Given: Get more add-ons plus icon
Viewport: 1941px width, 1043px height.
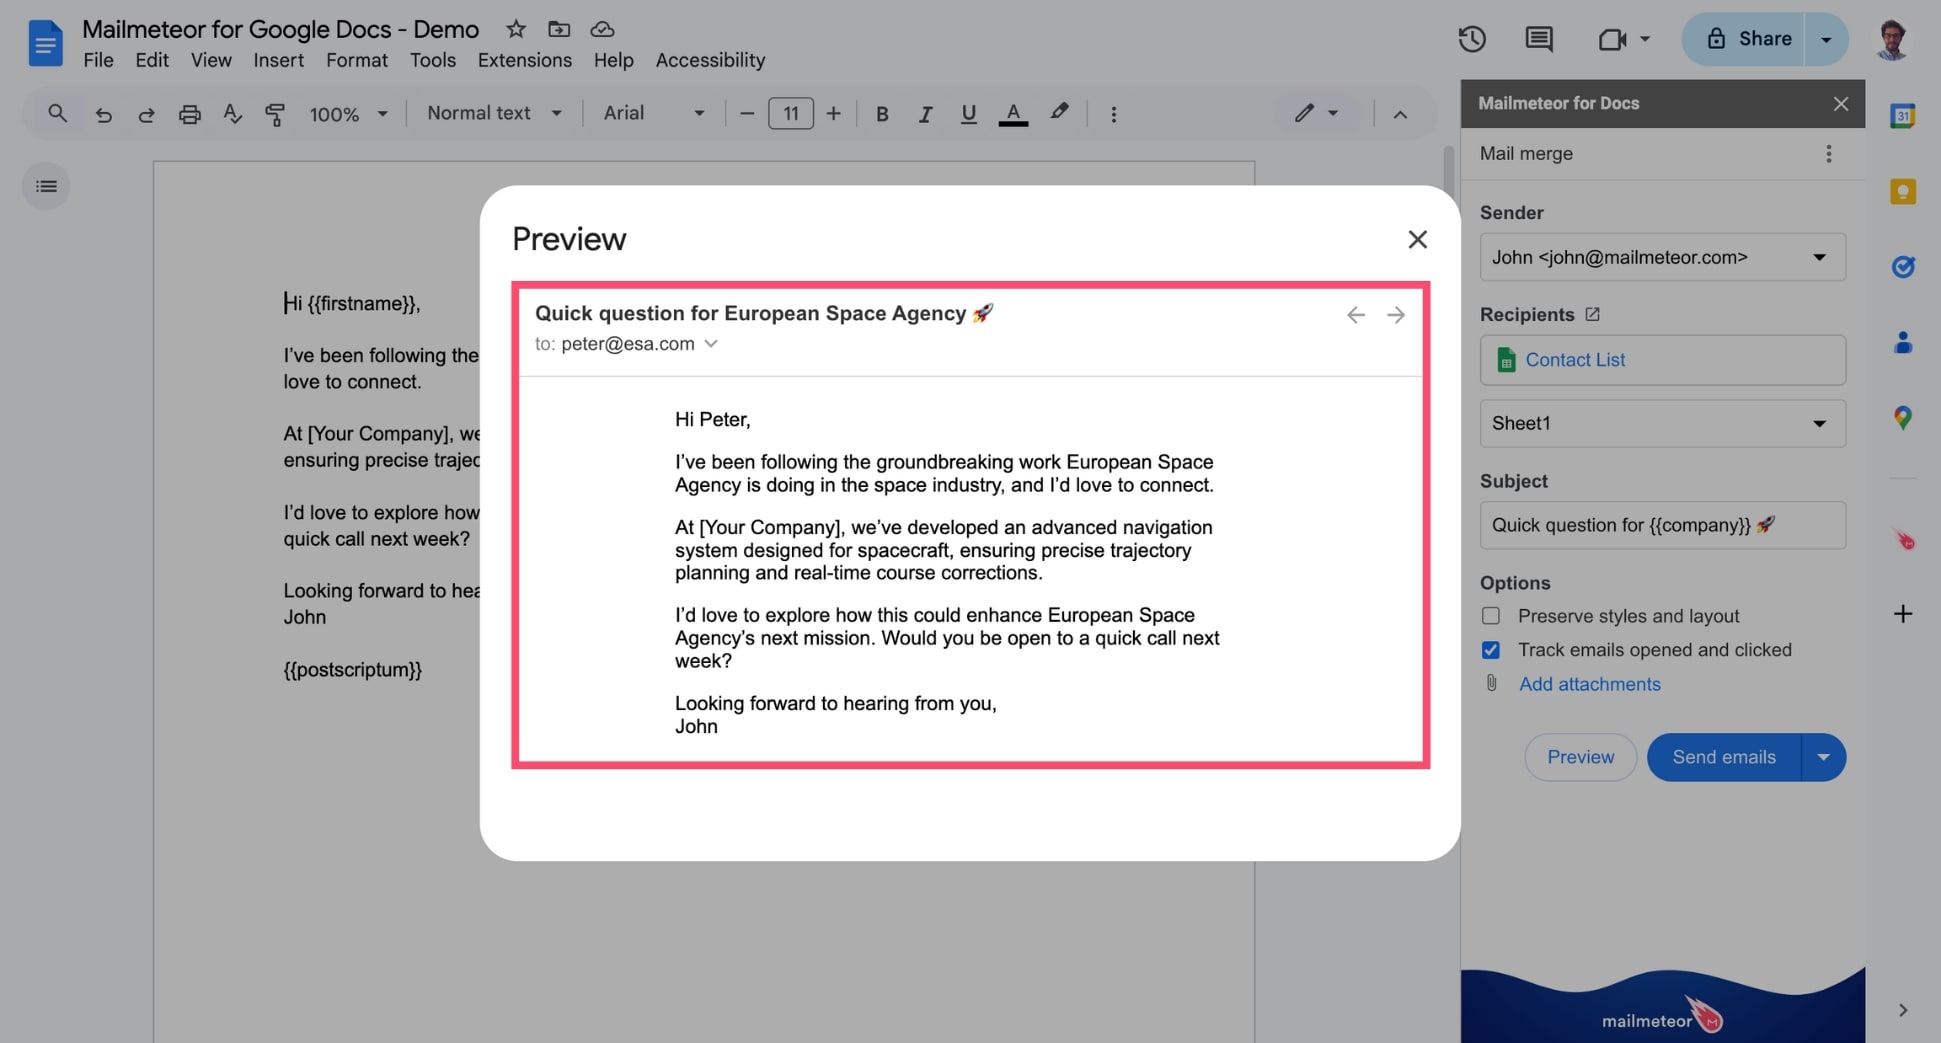Looking at the screenshot, I should point(1902,614).
